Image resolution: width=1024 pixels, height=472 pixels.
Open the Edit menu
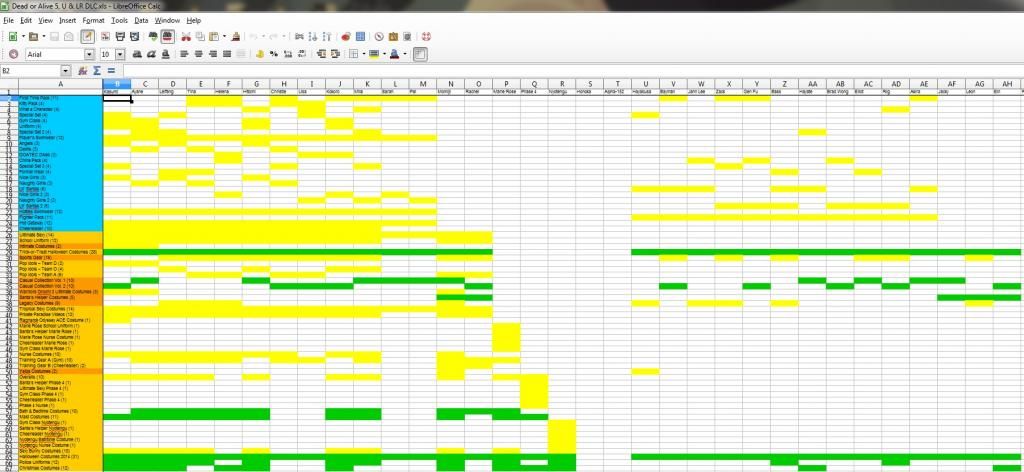(x=26, y=20)
